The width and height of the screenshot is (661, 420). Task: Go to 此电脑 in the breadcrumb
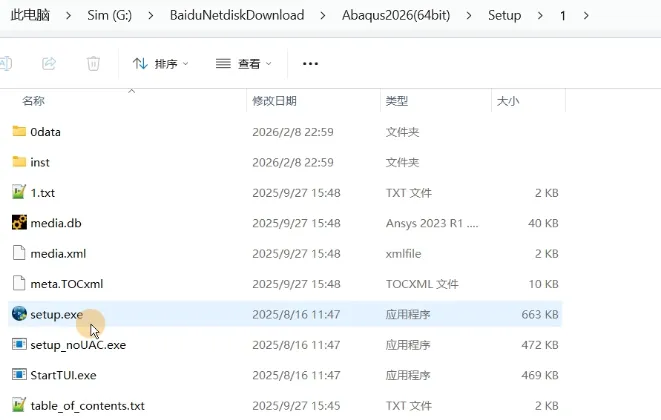[30, 15]
